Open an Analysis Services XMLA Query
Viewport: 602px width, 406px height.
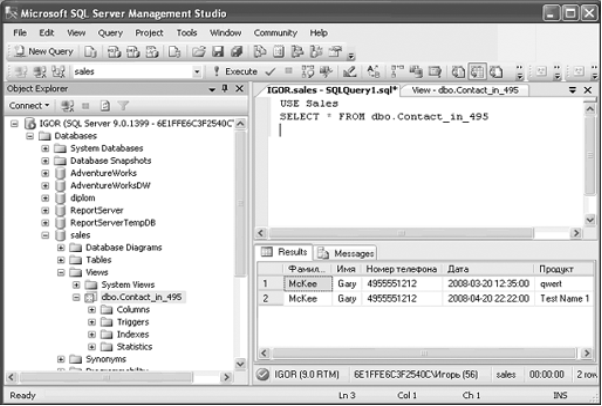point(152,51)
